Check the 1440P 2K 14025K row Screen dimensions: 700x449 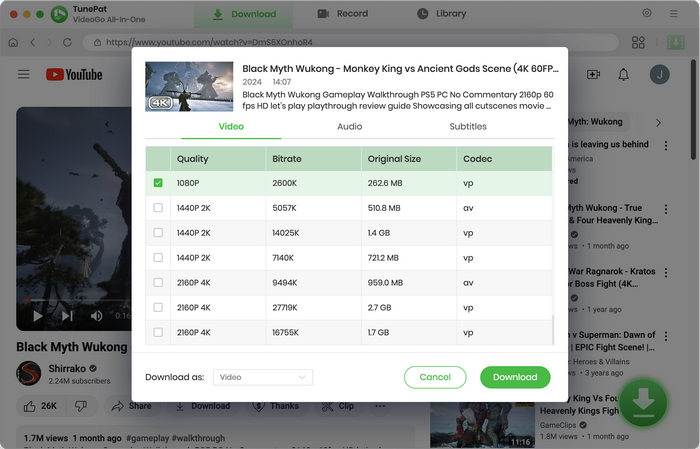pyautogui.click(x=158, y=233)
